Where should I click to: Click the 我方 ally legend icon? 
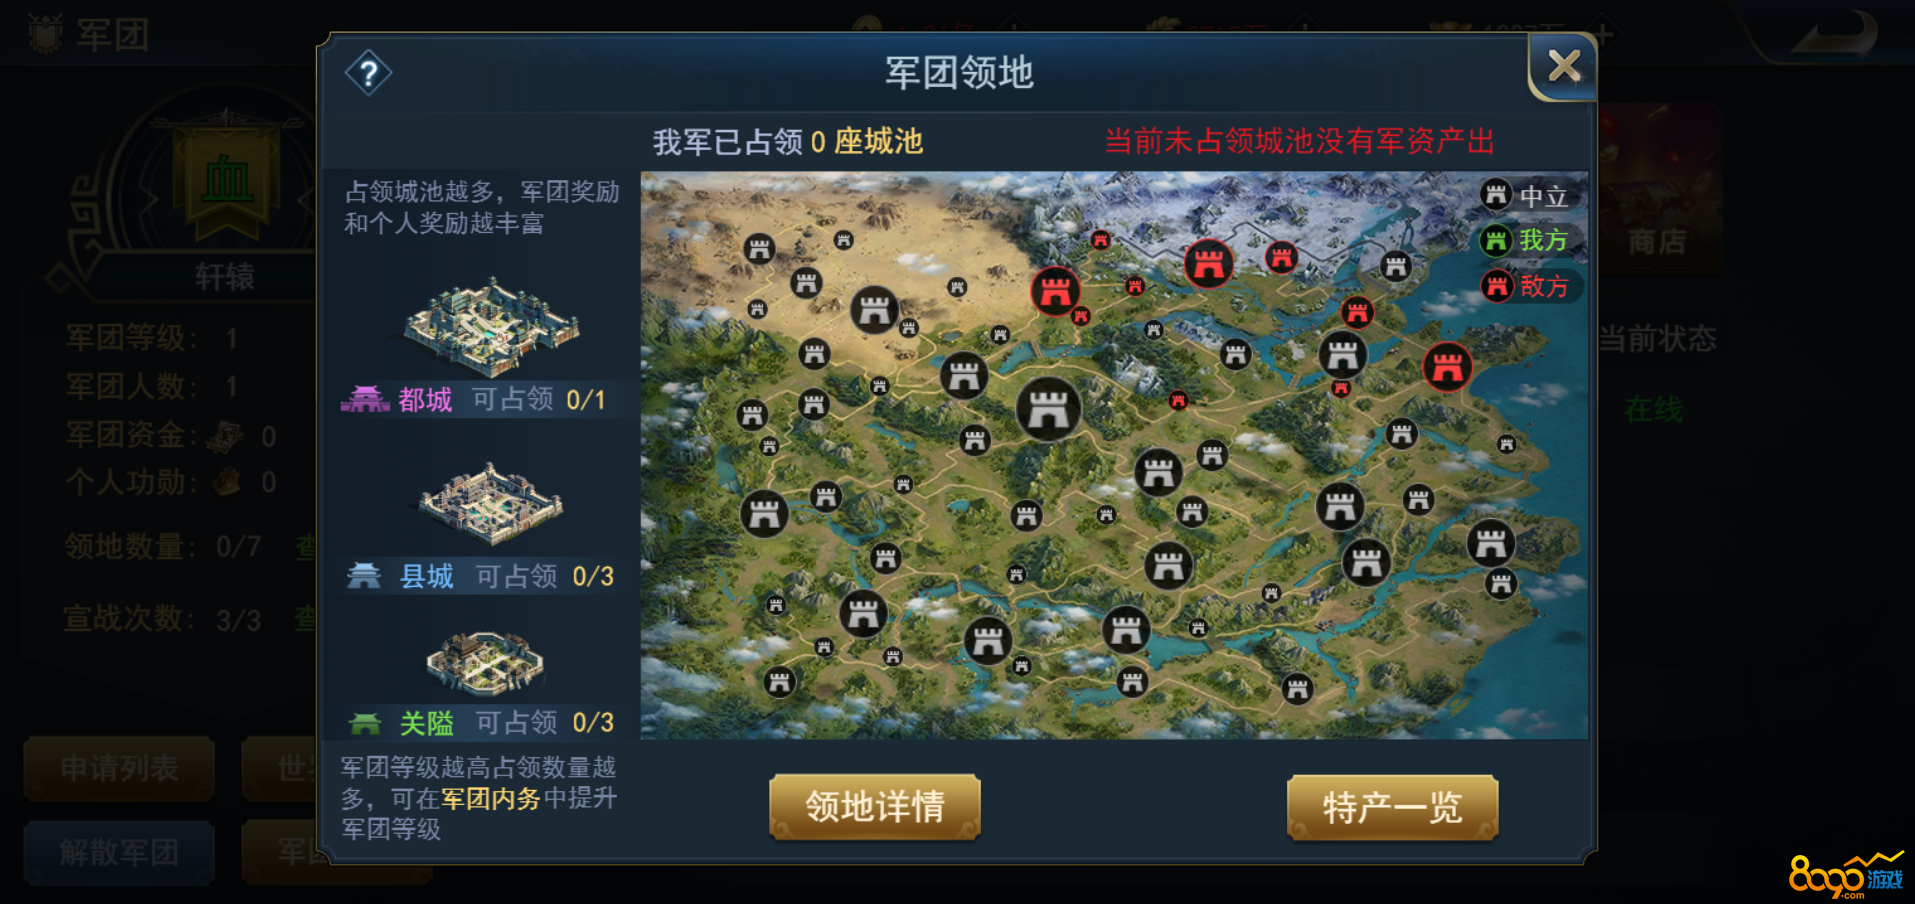point(1496,240)
